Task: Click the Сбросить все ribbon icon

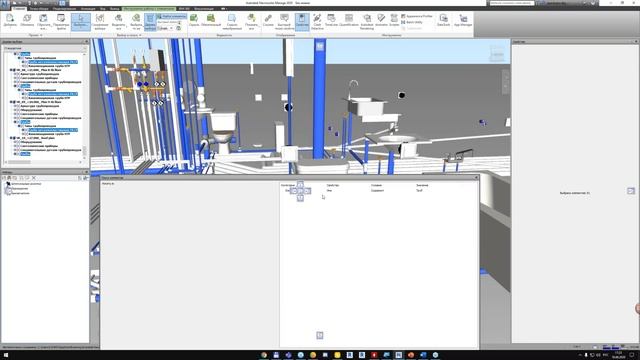Action: click(x=44, y=21)
